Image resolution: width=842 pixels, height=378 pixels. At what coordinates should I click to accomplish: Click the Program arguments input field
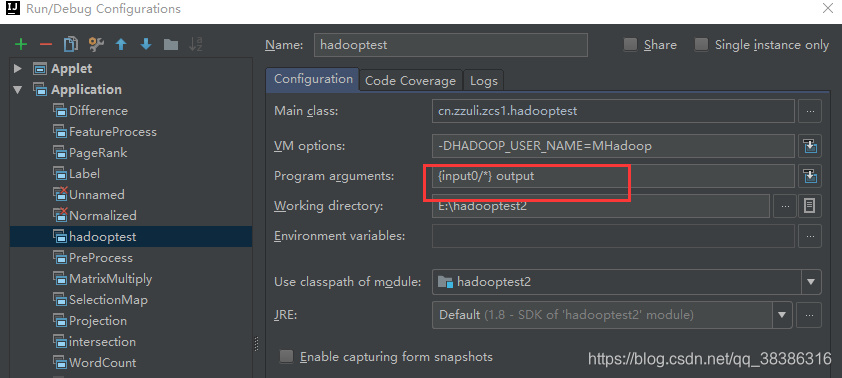(x=613, y=176)
